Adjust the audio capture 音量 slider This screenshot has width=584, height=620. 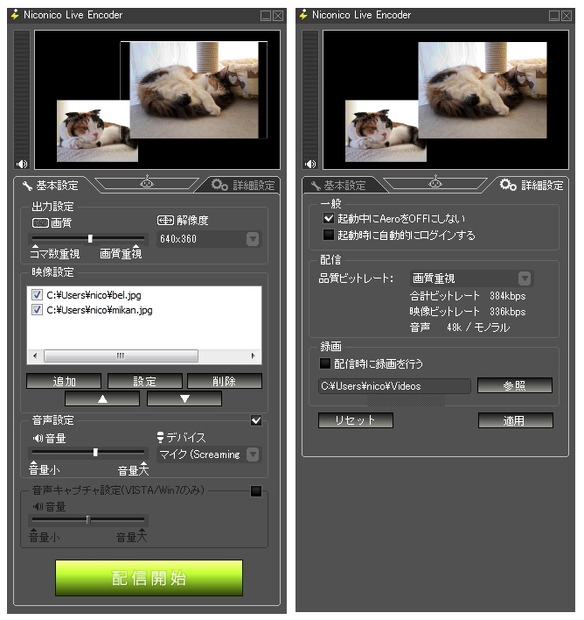(88, 519)
